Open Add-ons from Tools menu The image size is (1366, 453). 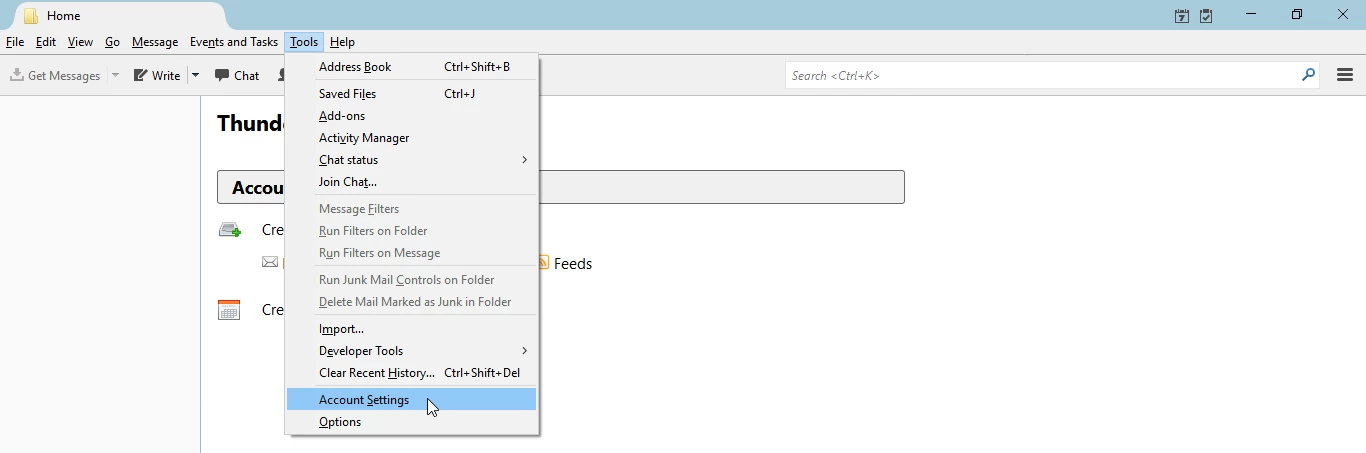(x=412, y=116)
